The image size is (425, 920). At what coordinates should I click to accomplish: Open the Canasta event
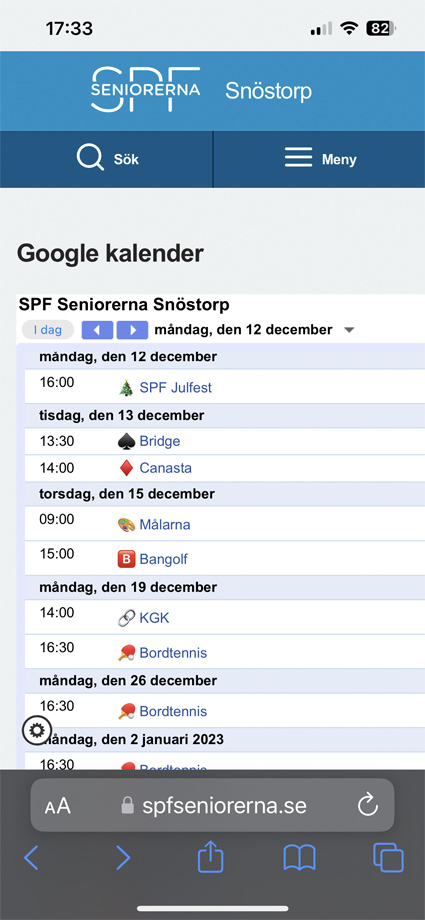pyautogui.click(x=166, y=468)
